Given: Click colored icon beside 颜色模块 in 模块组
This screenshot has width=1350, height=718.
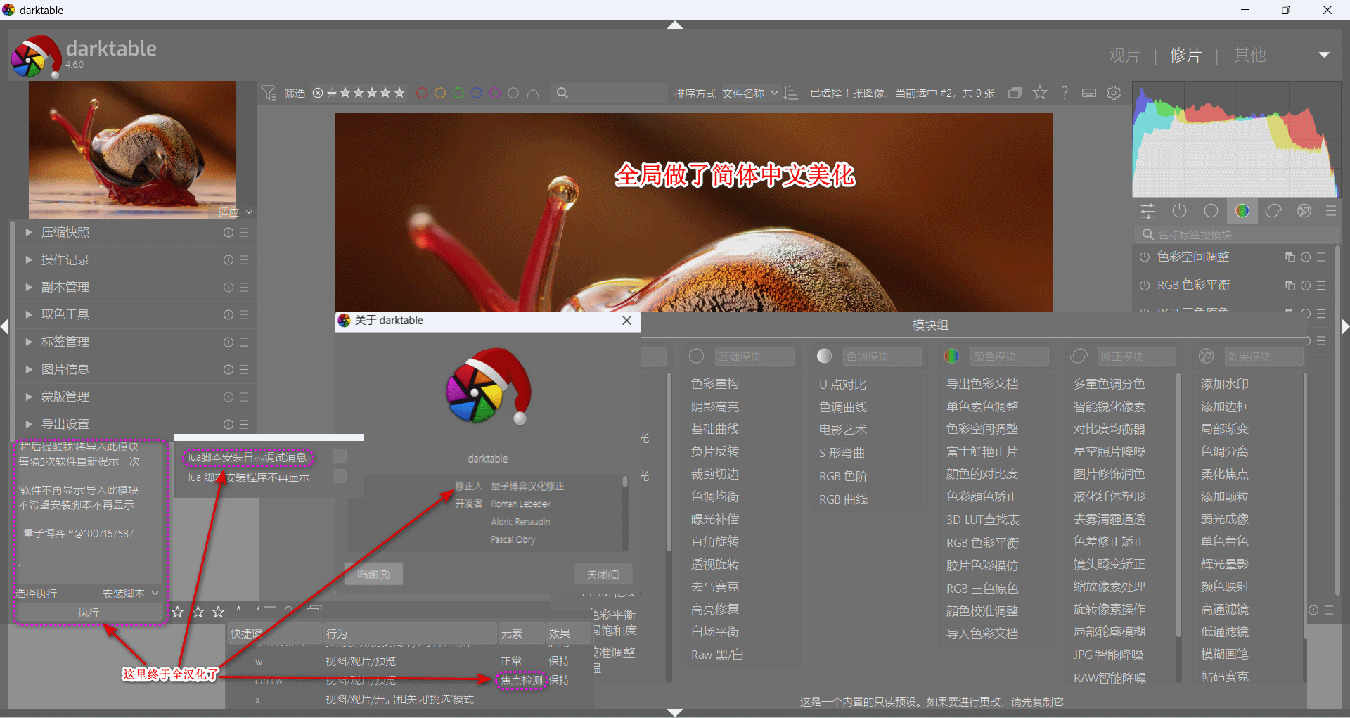Looking at the screenshot, I should coord(951,356).
